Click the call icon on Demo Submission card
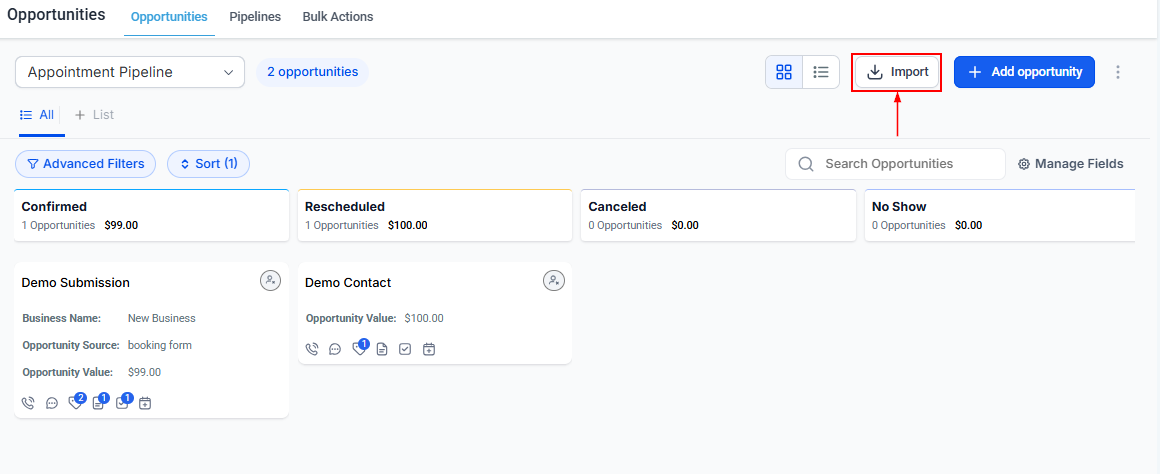Screen dimensions: 1160x474 click(27, 403)
